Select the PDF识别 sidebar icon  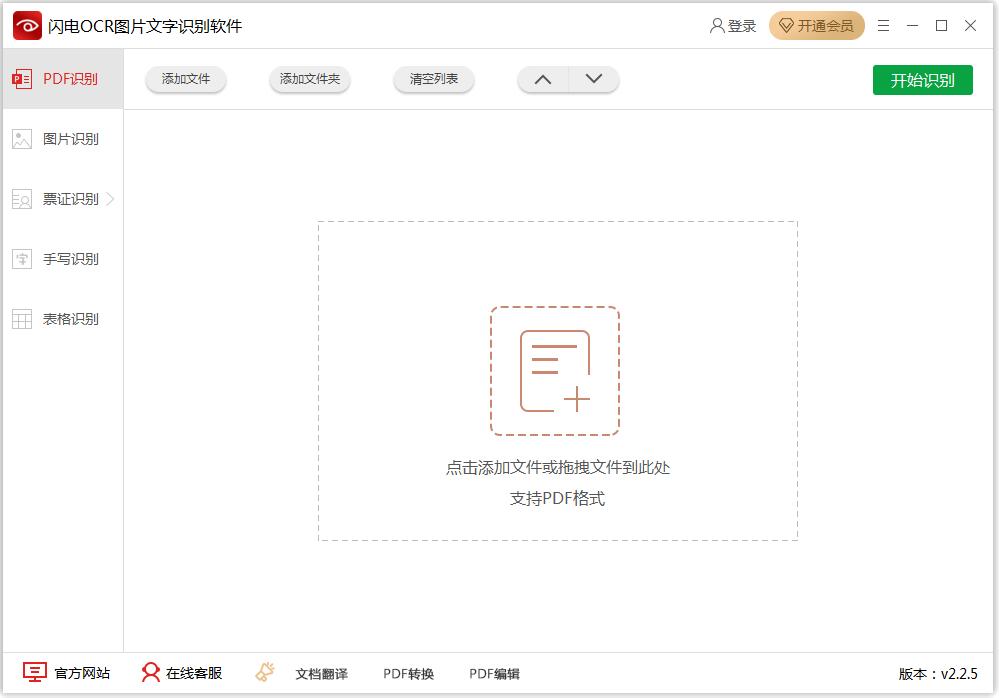[x=21, y=78]
